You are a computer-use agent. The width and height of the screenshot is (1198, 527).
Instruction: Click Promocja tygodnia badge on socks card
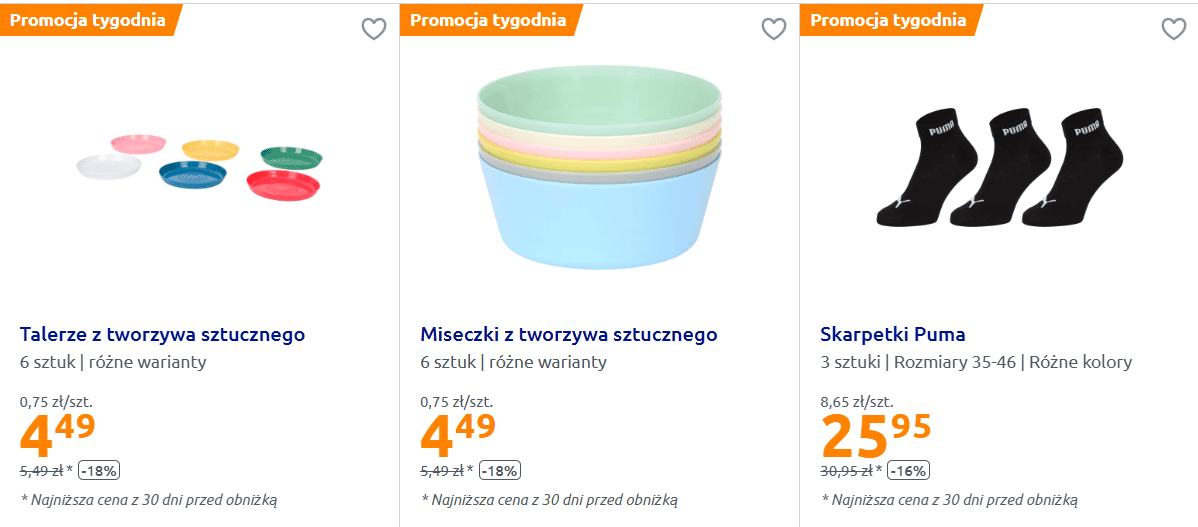pos(889,20)
